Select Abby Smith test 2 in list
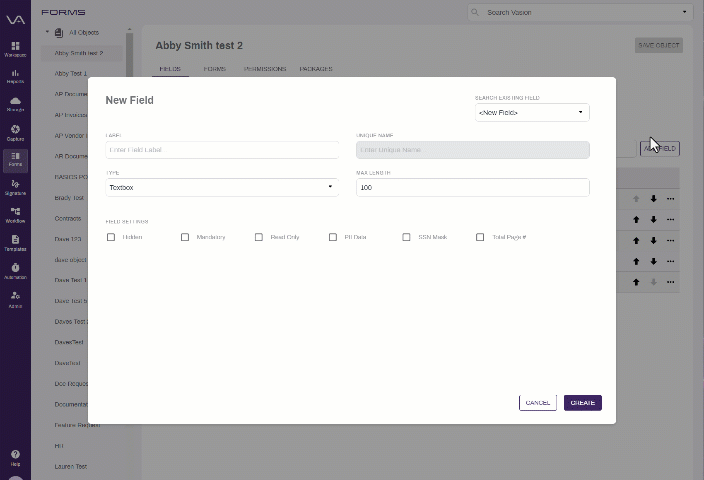Image resolution: width=704 pixels, height=480 pixels. tap(81, 53)
